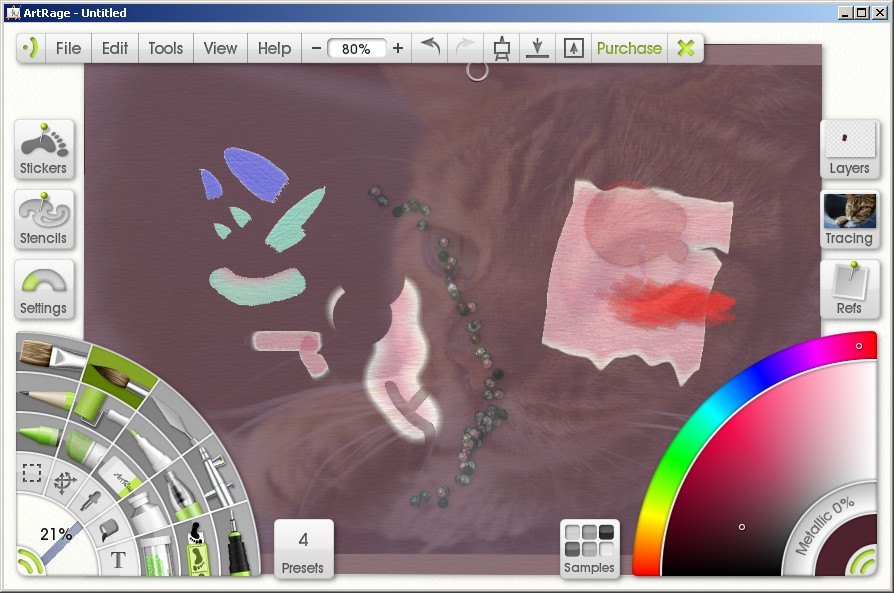This screenshot has height=593, width=894.
Task: Expand the Samples pod
Action: click(x=589, y=547)
